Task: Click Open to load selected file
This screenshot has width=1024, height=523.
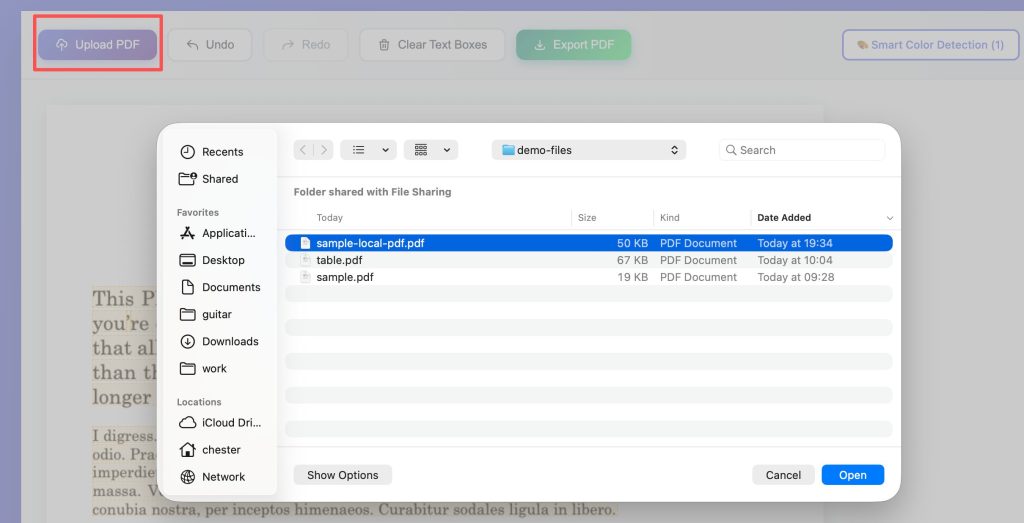Action: [x=852, y=475]
